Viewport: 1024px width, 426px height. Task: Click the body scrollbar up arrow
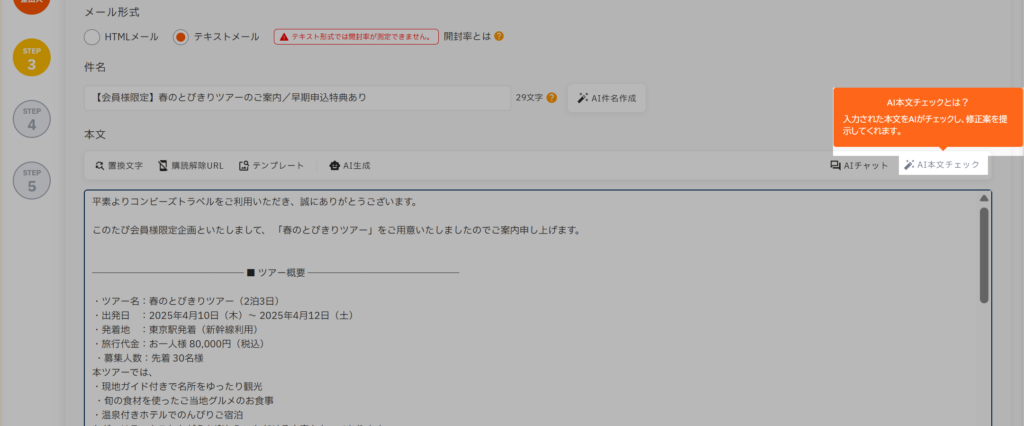[984, 198]
